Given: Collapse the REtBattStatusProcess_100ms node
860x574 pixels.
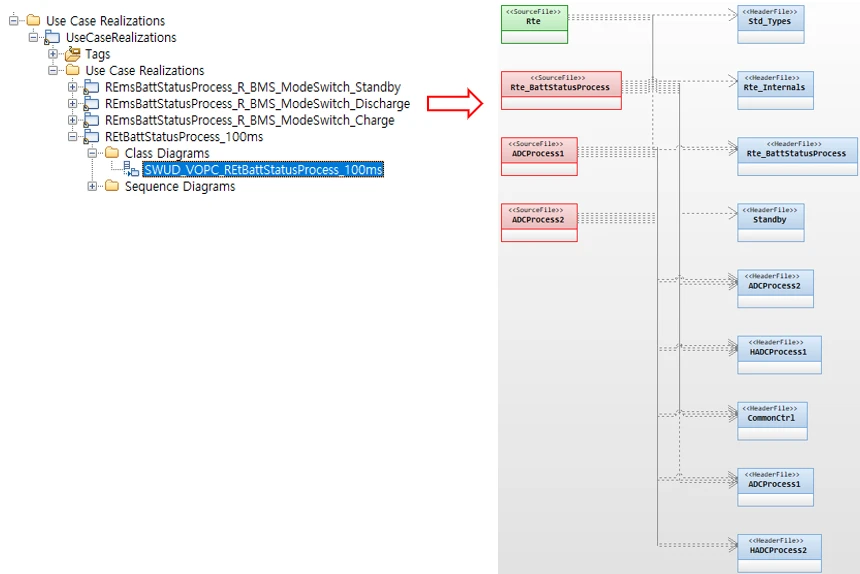Looking at the screenshot, I should click(x=72, y=137).
